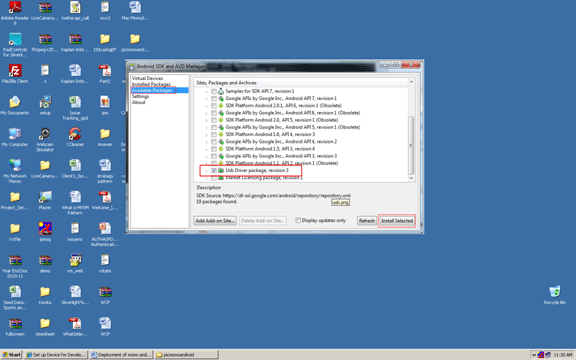Viewport: 576px width, 360px height.
Task: Click the Usb Driver package, revision 3 text
Action: tap(257, 170)
